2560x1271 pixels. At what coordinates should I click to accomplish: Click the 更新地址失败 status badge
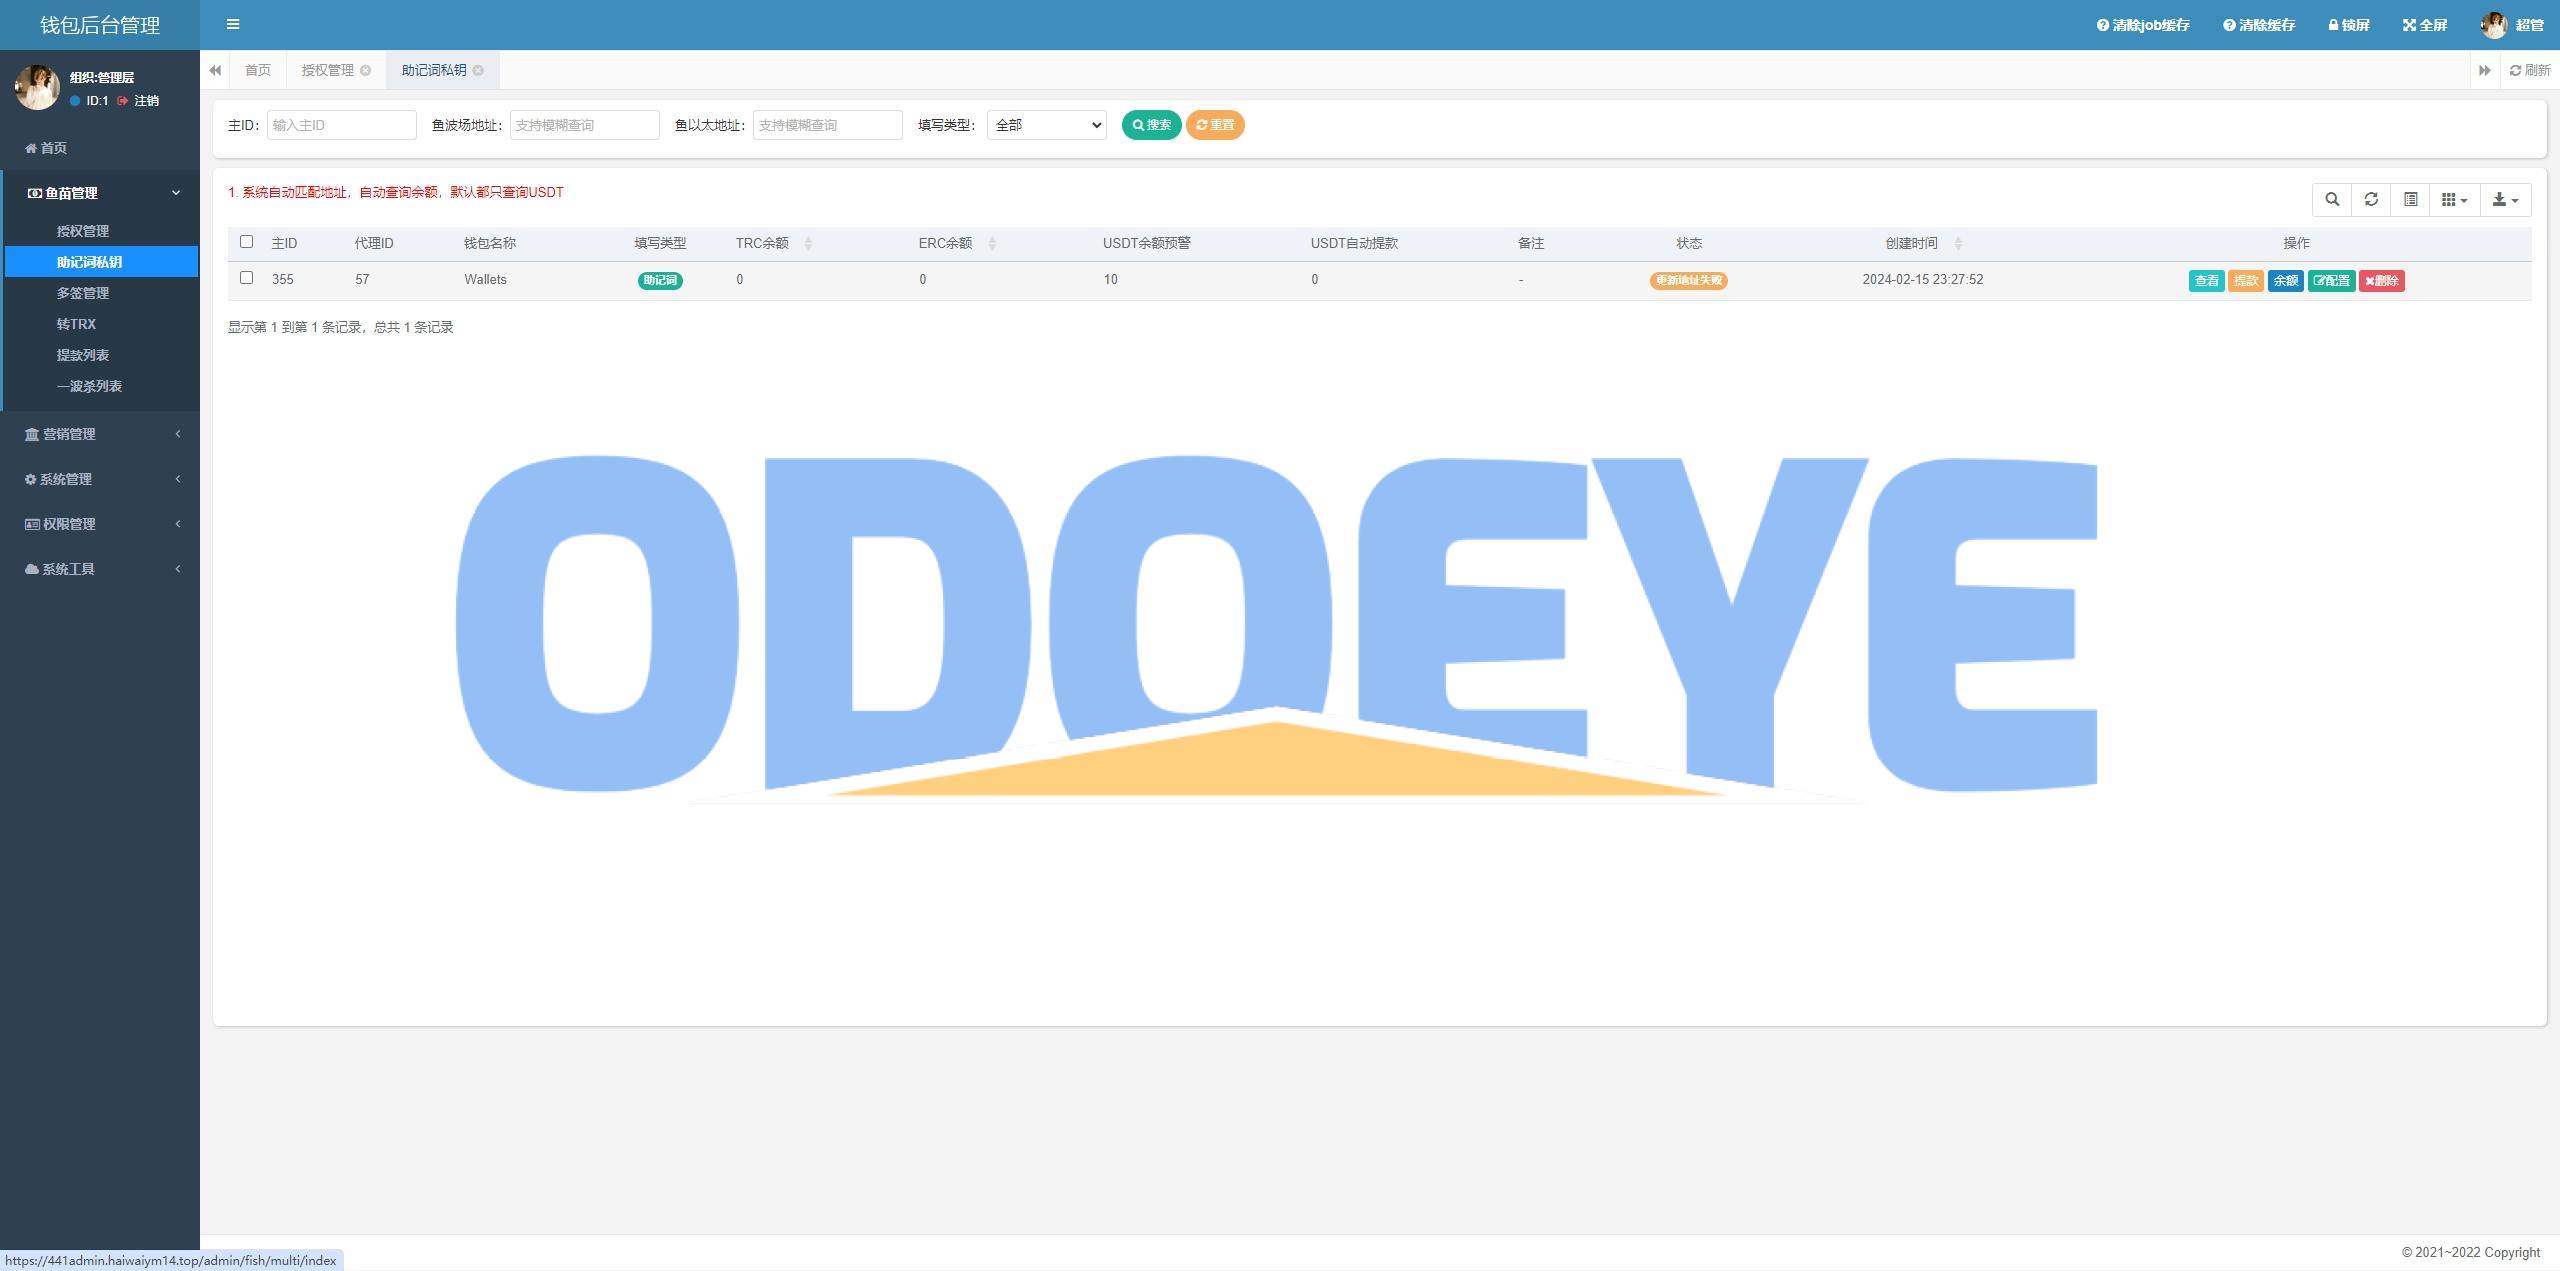tap(1689, 281)
